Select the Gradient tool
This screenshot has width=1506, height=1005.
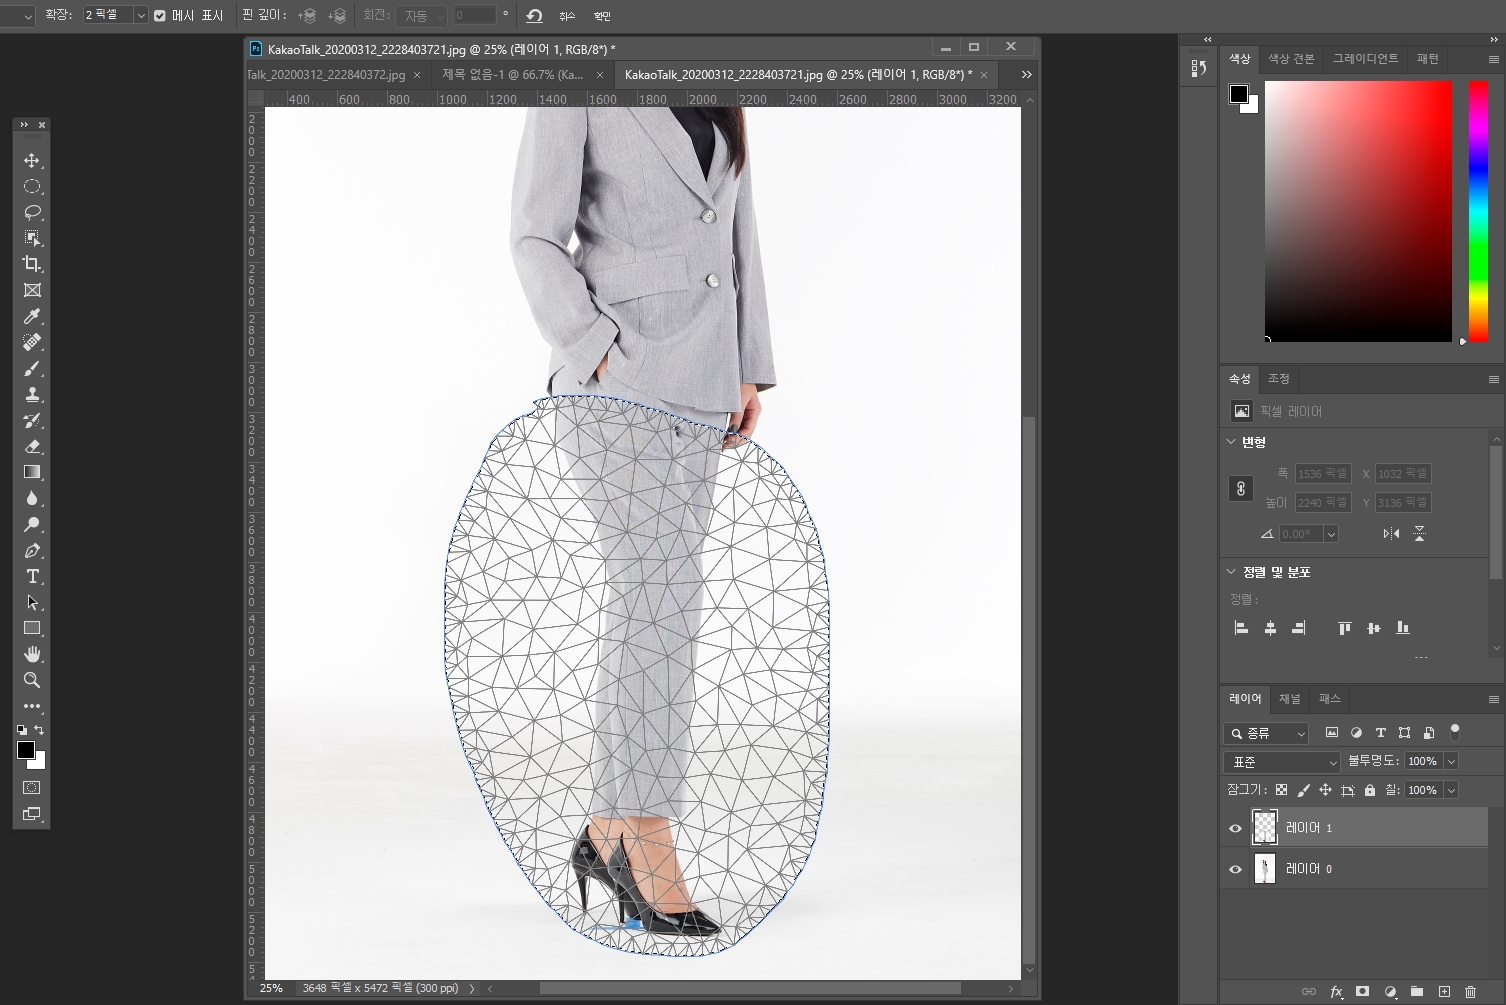pos(32,472)
